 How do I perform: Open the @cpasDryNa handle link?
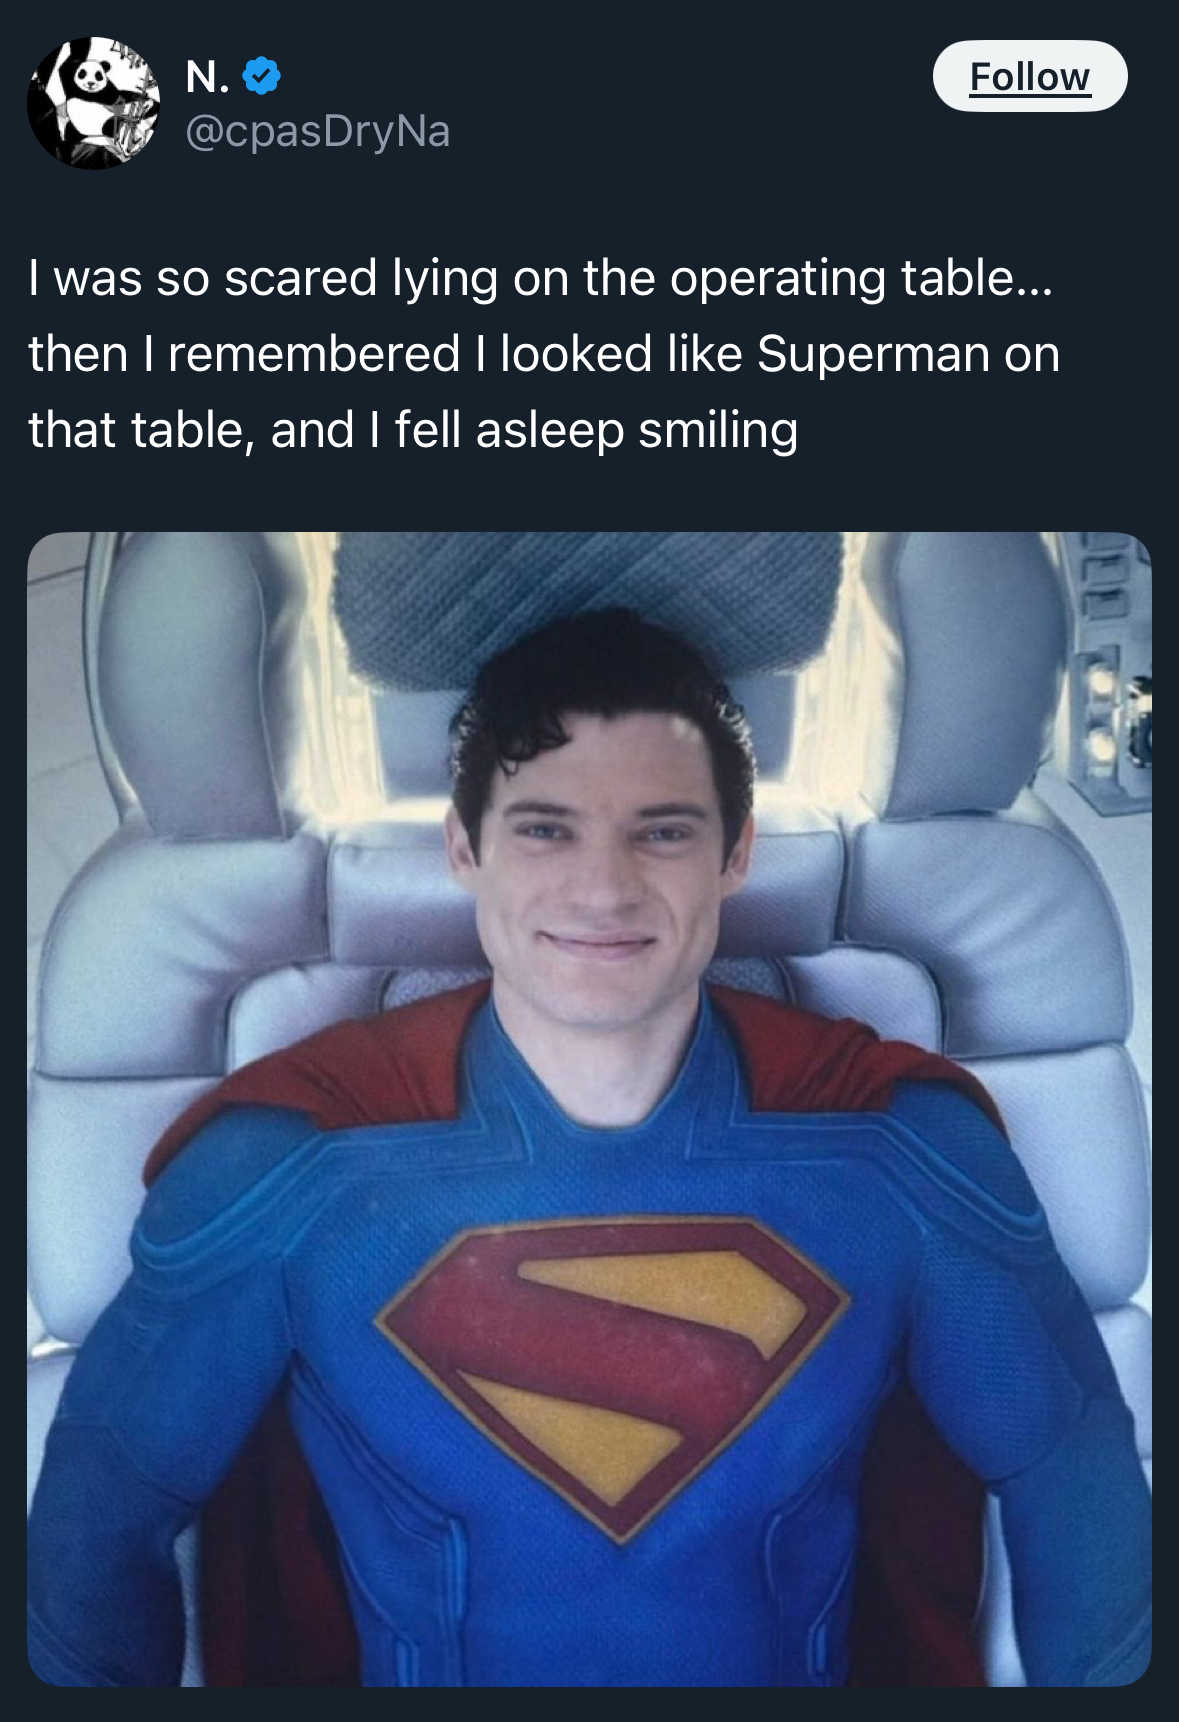point(318,131)
